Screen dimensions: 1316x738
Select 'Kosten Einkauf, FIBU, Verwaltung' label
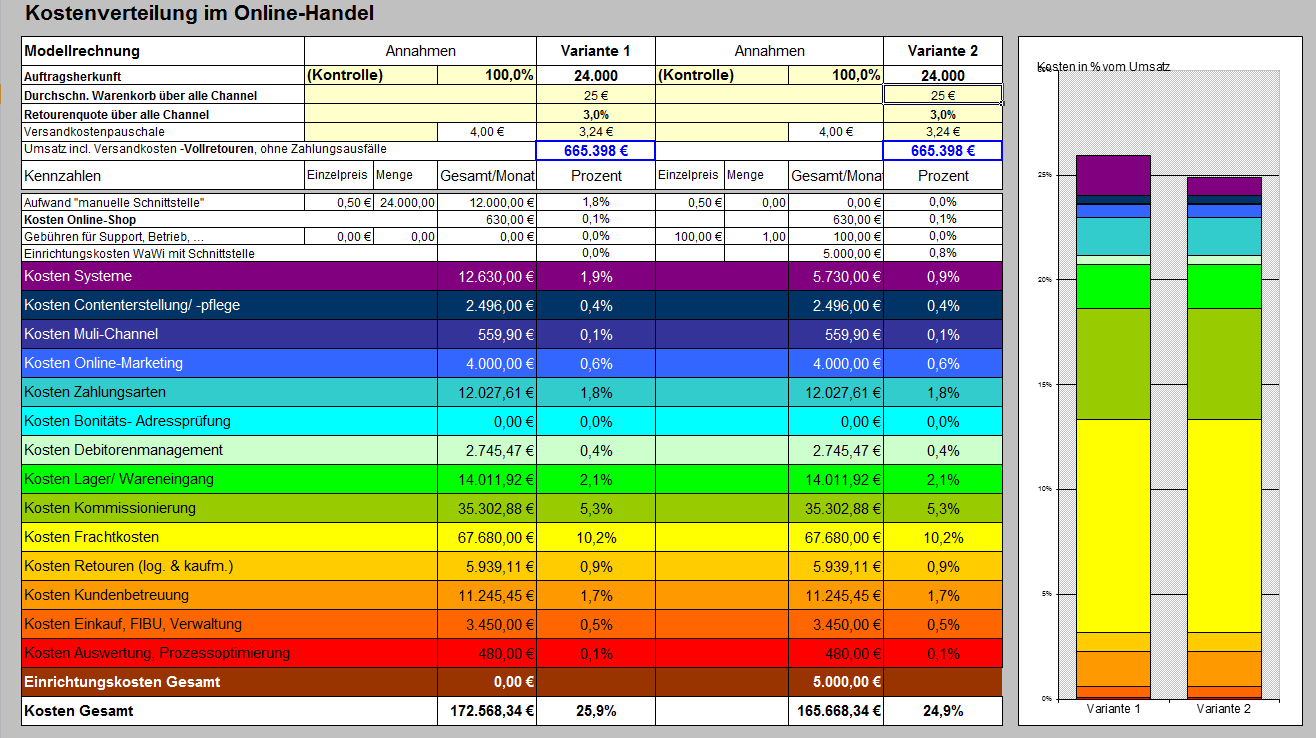[x=133, y=624]
